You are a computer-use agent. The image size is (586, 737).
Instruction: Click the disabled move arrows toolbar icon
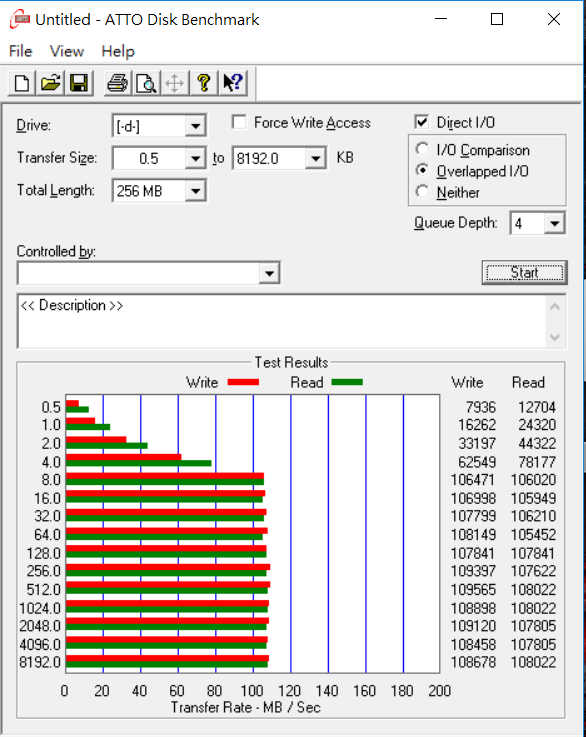click(175, 84)
